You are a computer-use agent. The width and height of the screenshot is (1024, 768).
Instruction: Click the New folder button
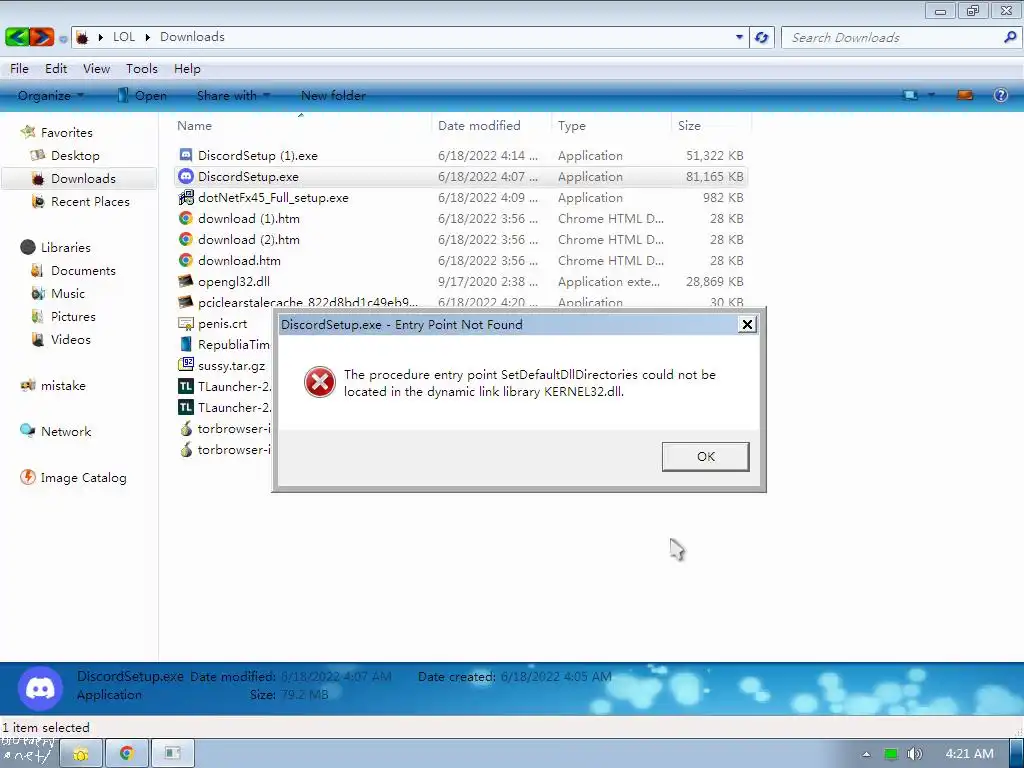click(x=333, y=95)
